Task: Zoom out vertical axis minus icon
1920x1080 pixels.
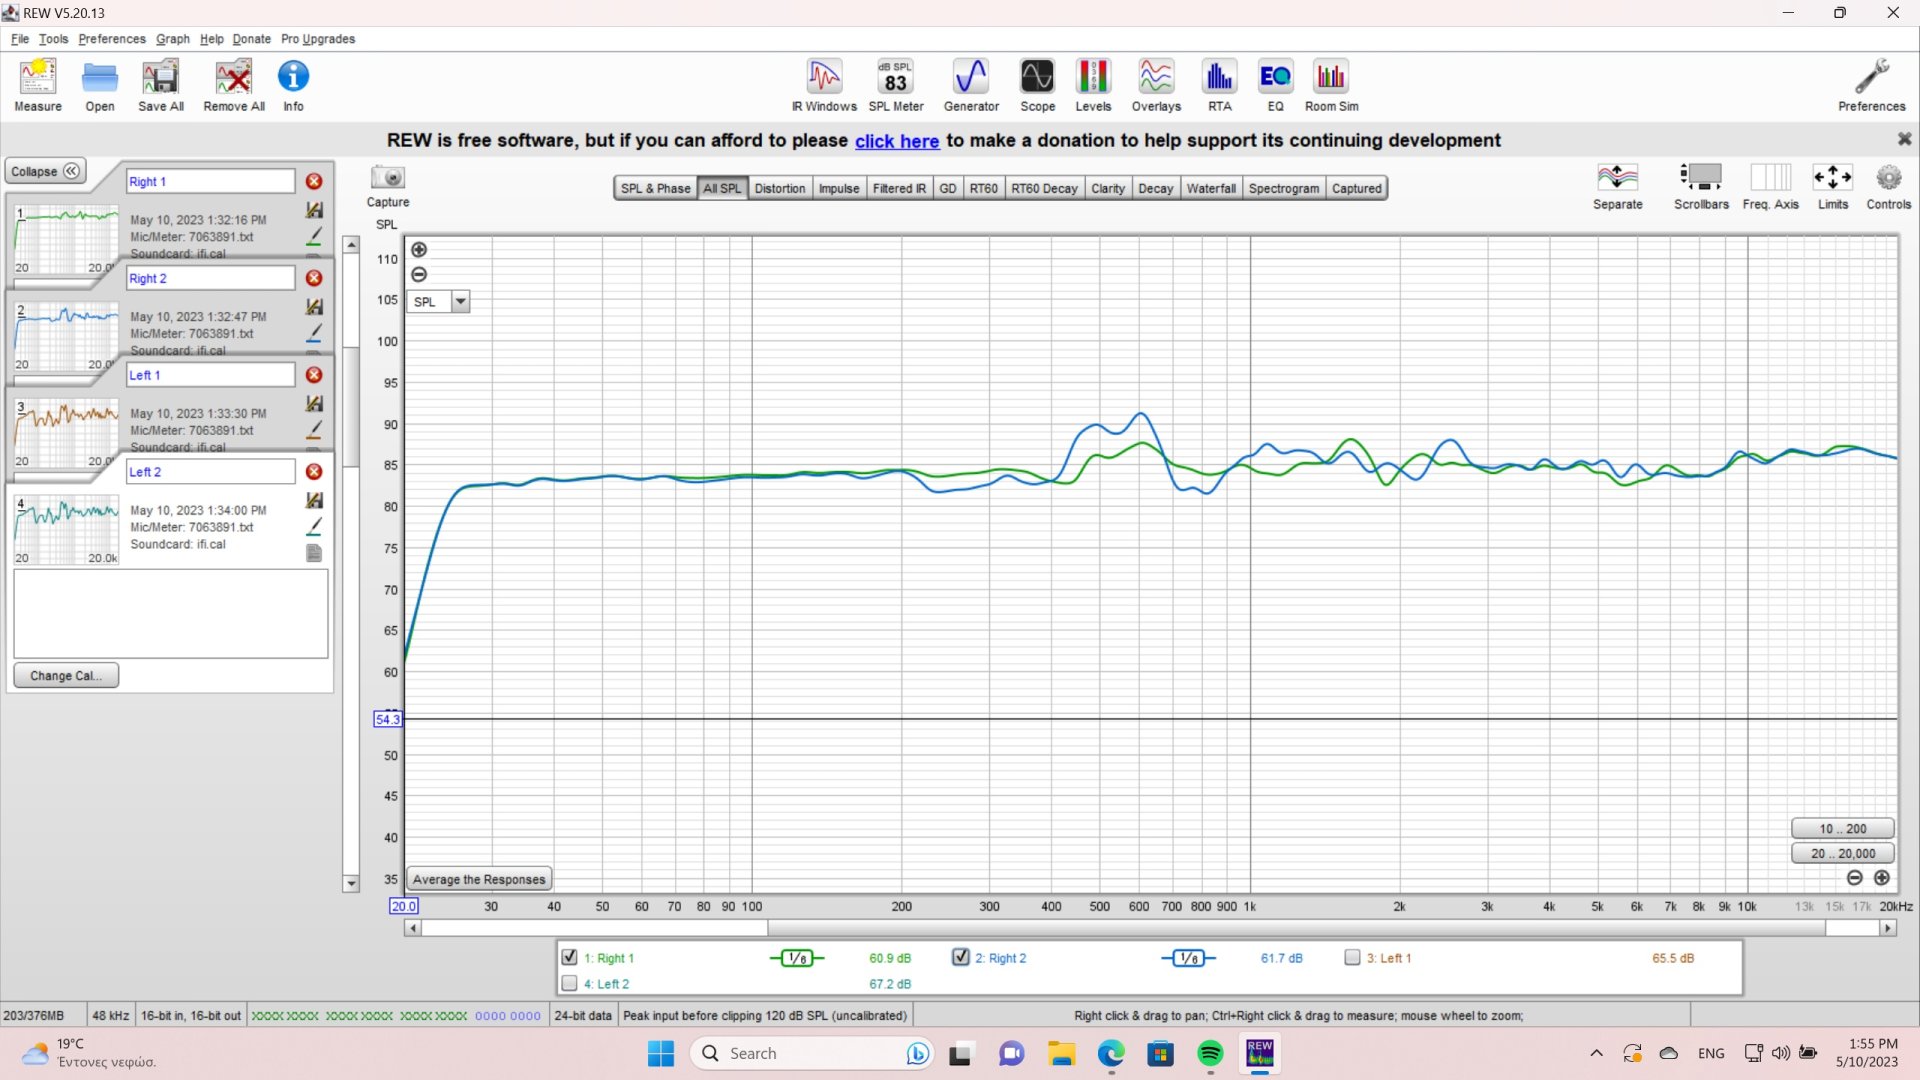Action: pyautogui.click(x=419, y=274)
